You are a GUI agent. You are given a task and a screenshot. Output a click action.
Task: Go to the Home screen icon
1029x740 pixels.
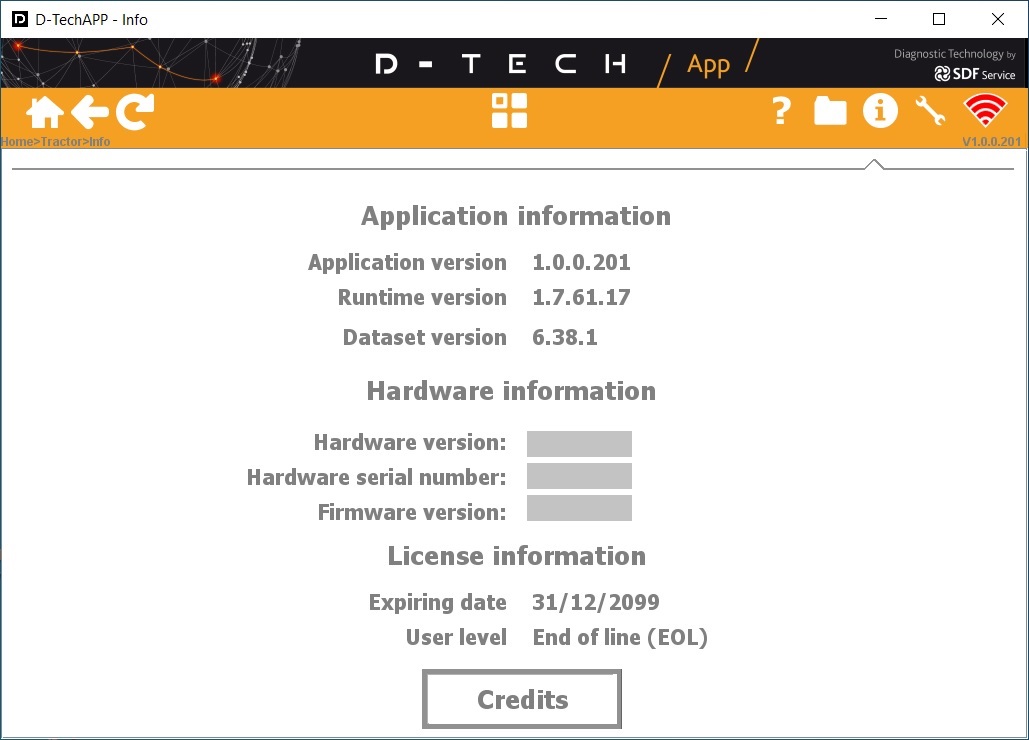coord(45,112)
